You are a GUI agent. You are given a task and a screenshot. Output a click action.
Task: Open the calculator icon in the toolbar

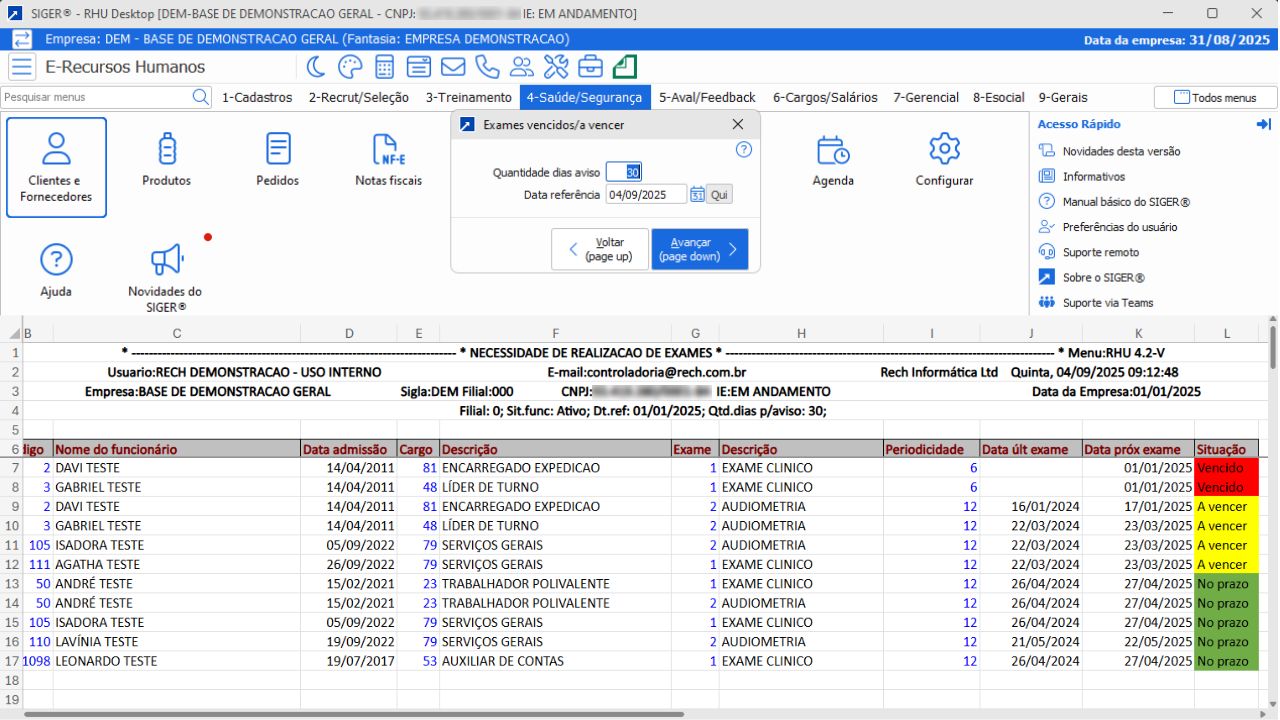coord(385,67)
